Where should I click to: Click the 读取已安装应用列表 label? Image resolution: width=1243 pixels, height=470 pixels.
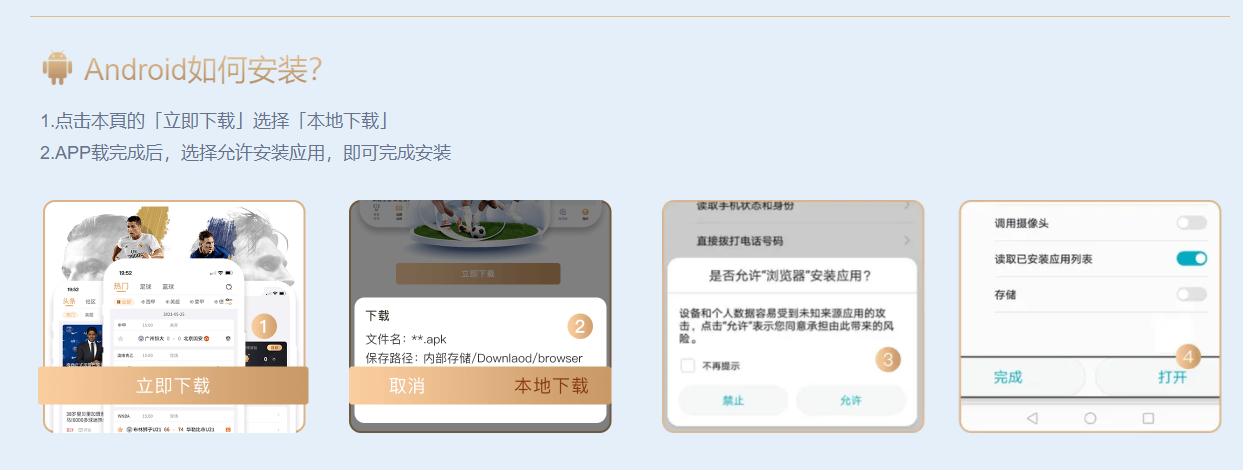1043,259
